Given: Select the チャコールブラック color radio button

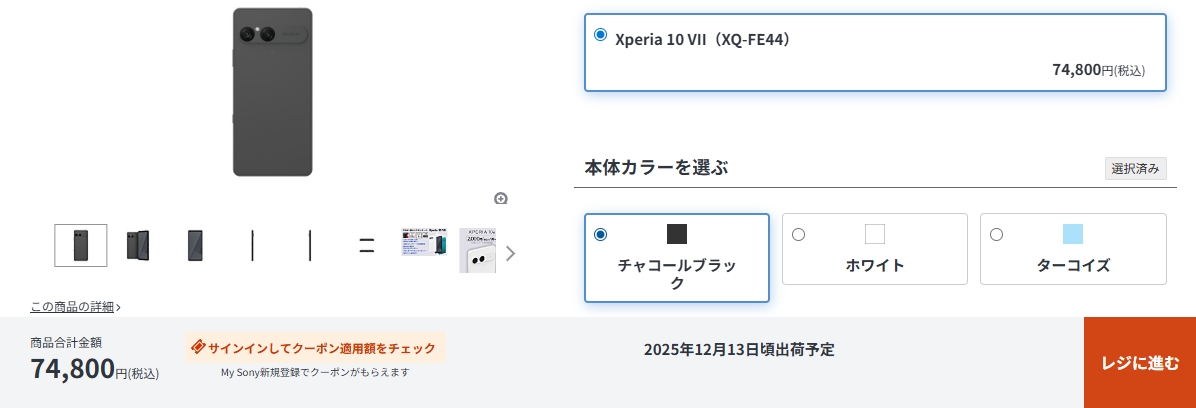Looking at the screenshot, I should click(600, 235).
